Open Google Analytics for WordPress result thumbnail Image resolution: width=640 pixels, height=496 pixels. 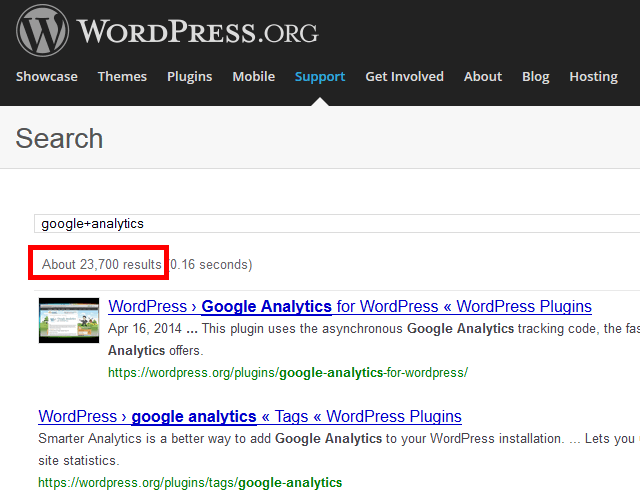pos(69,320)
